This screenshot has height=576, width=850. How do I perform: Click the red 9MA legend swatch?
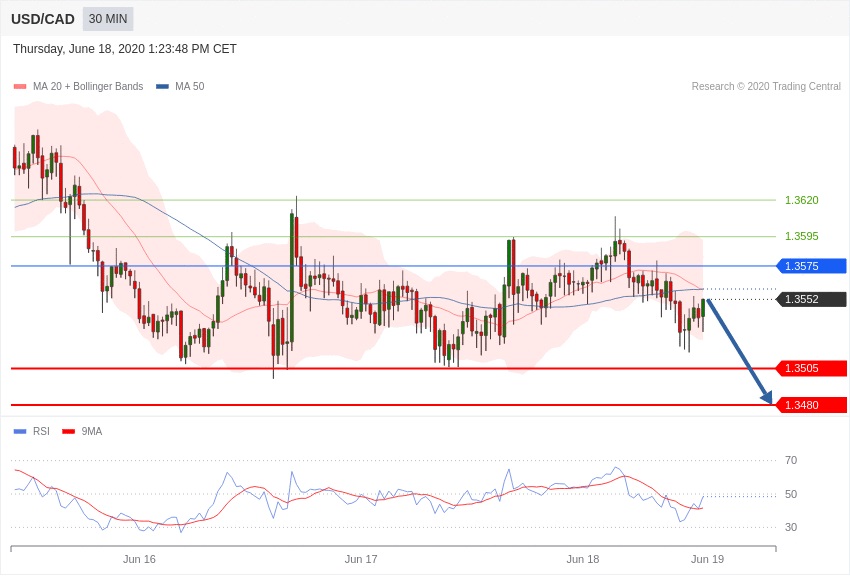68,431
